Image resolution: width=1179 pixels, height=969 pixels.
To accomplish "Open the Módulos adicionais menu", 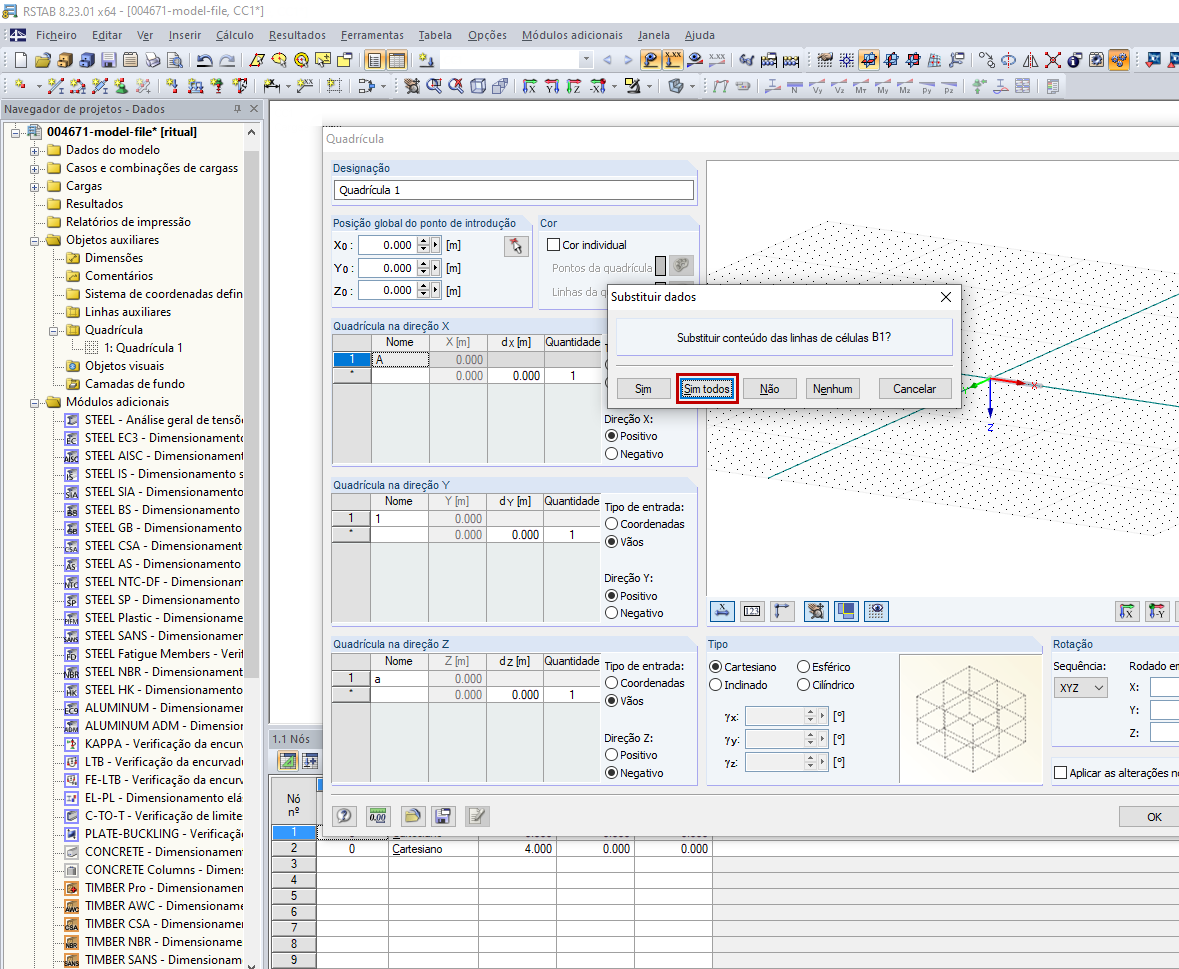I will (x=571, y=35).
